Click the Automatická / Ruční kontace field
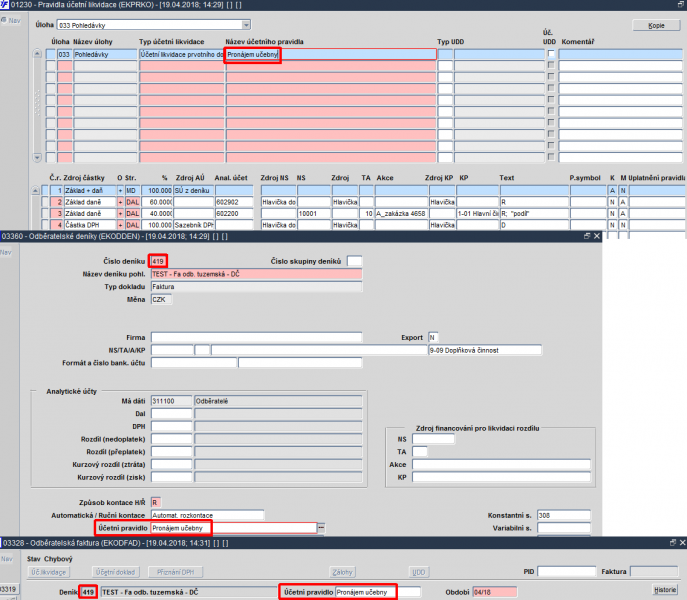This screenshot has width=687, height=600. click(x=208, y=515)
